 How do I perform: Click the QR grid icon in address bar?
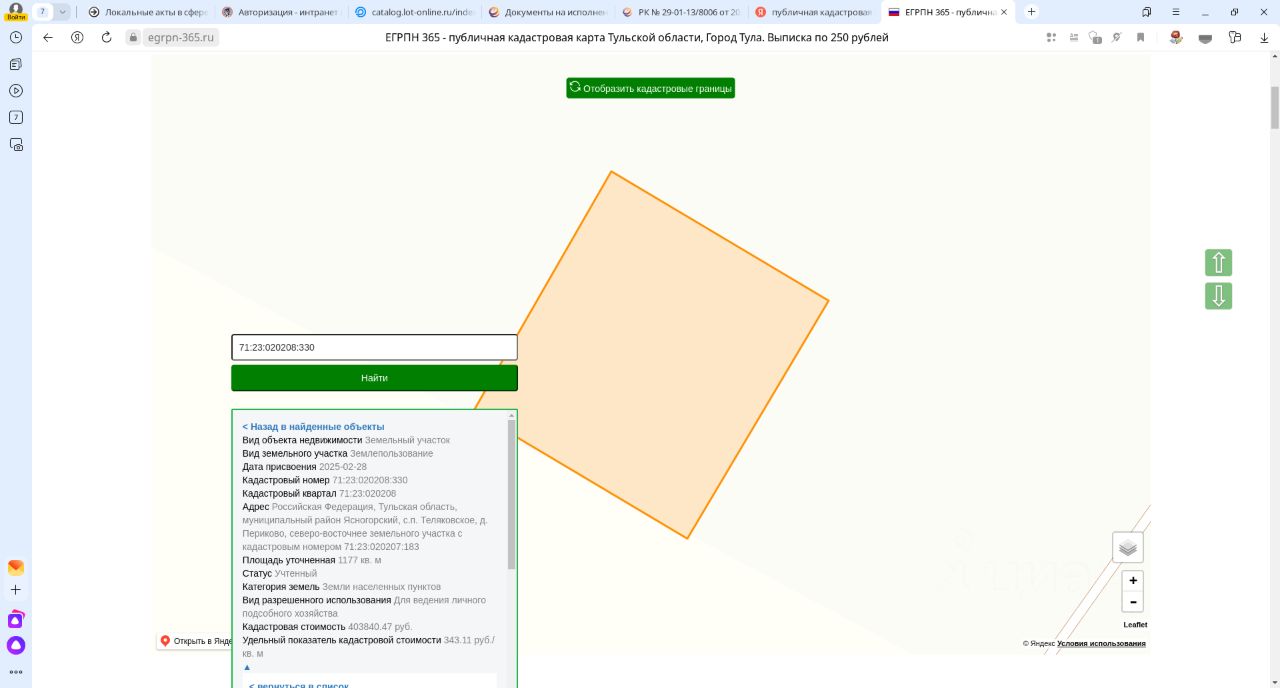[1051, 37]
